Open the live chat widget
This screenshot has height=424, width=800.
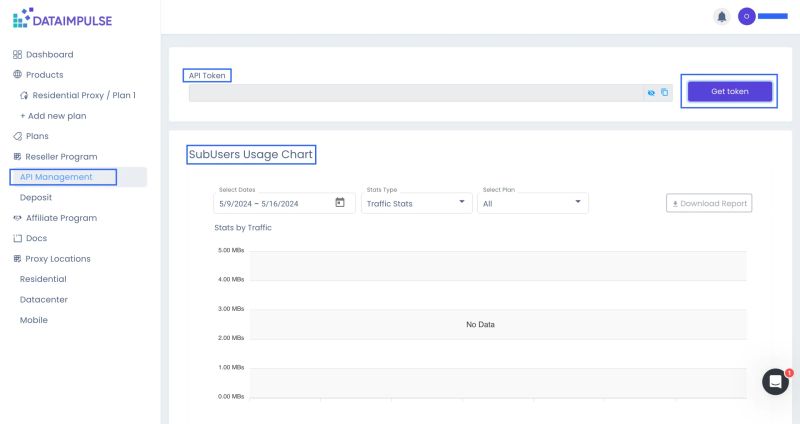click(x=776, y=382)
